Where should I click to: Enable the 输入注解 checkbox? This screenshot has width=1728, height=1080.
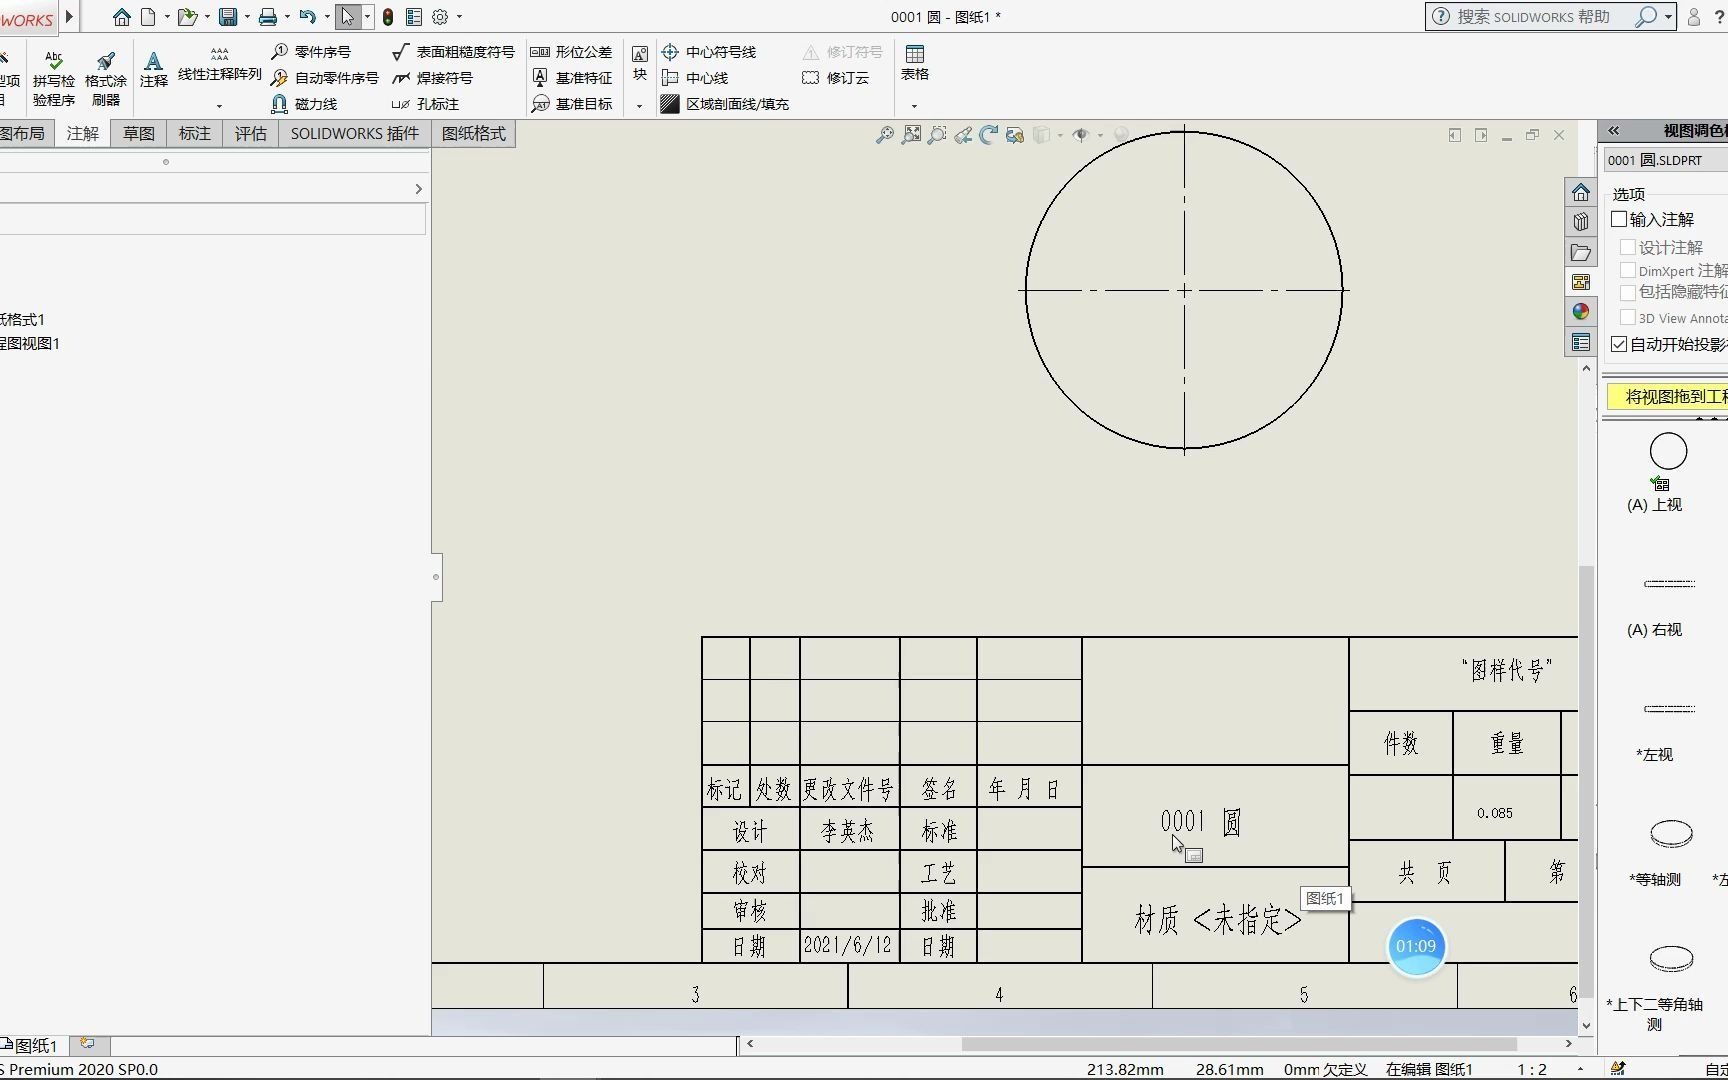(1620, 219)
